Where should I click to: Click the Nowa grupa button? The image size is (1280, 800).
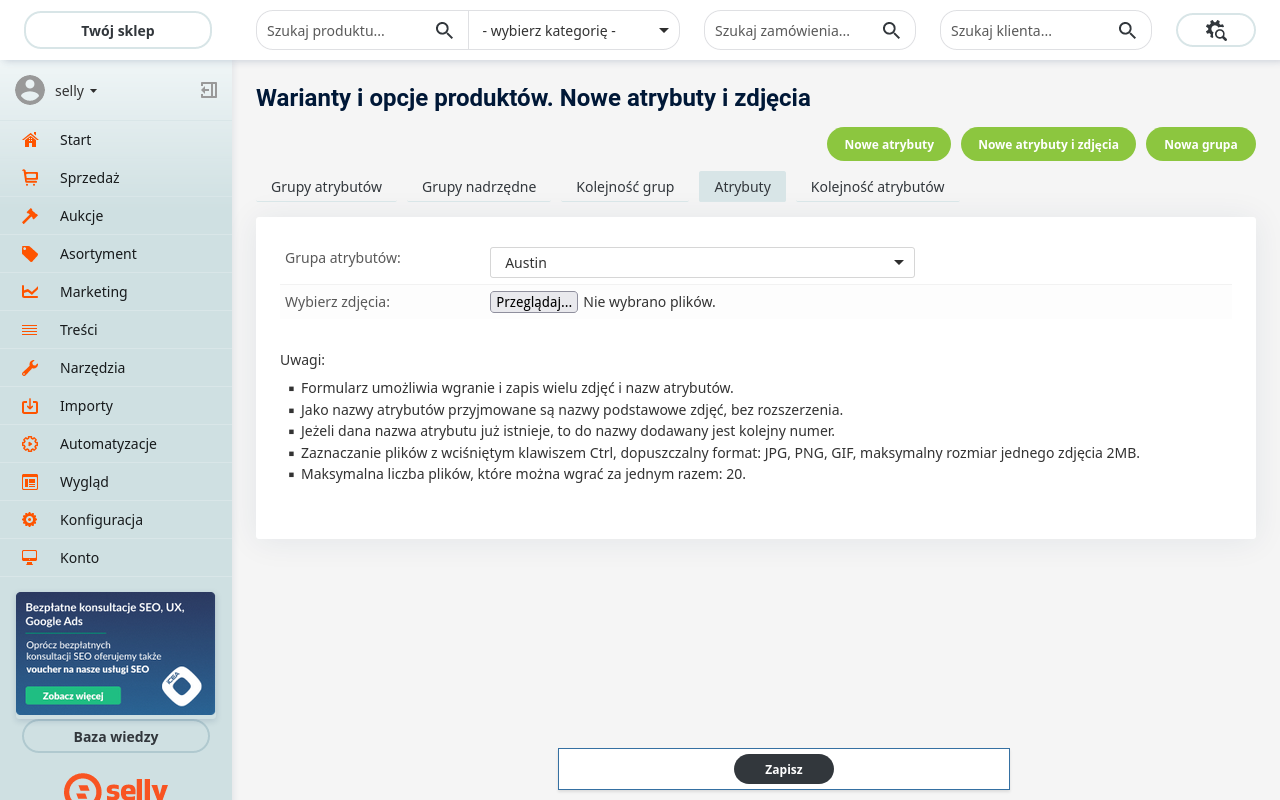[1200, 144]
